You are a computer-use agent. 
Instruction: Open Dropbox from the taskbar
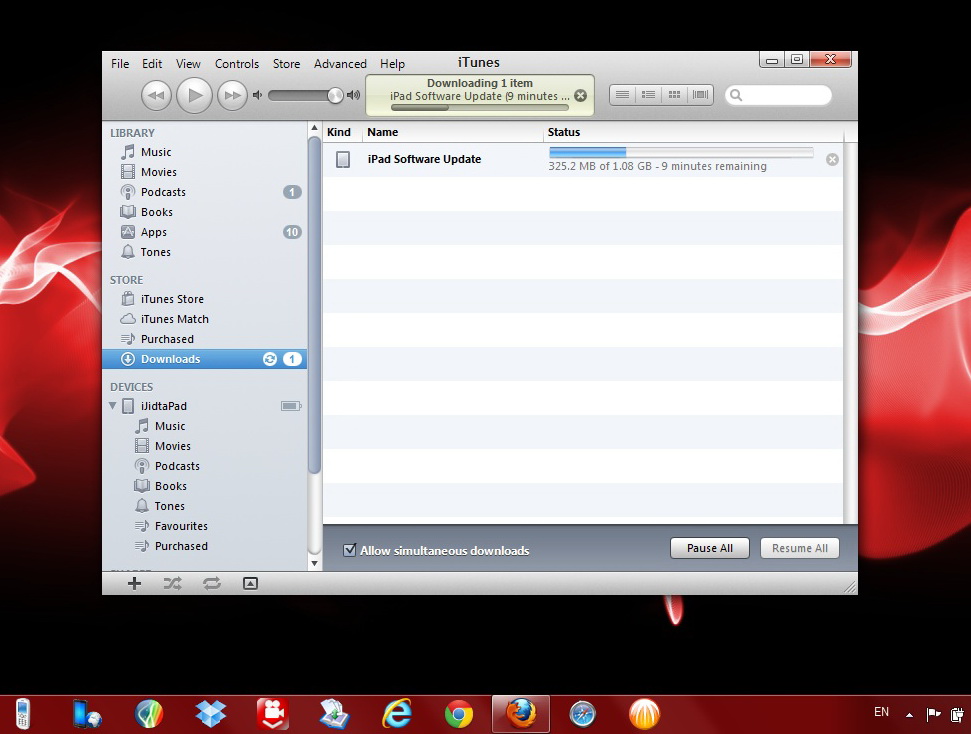point(211,714)
